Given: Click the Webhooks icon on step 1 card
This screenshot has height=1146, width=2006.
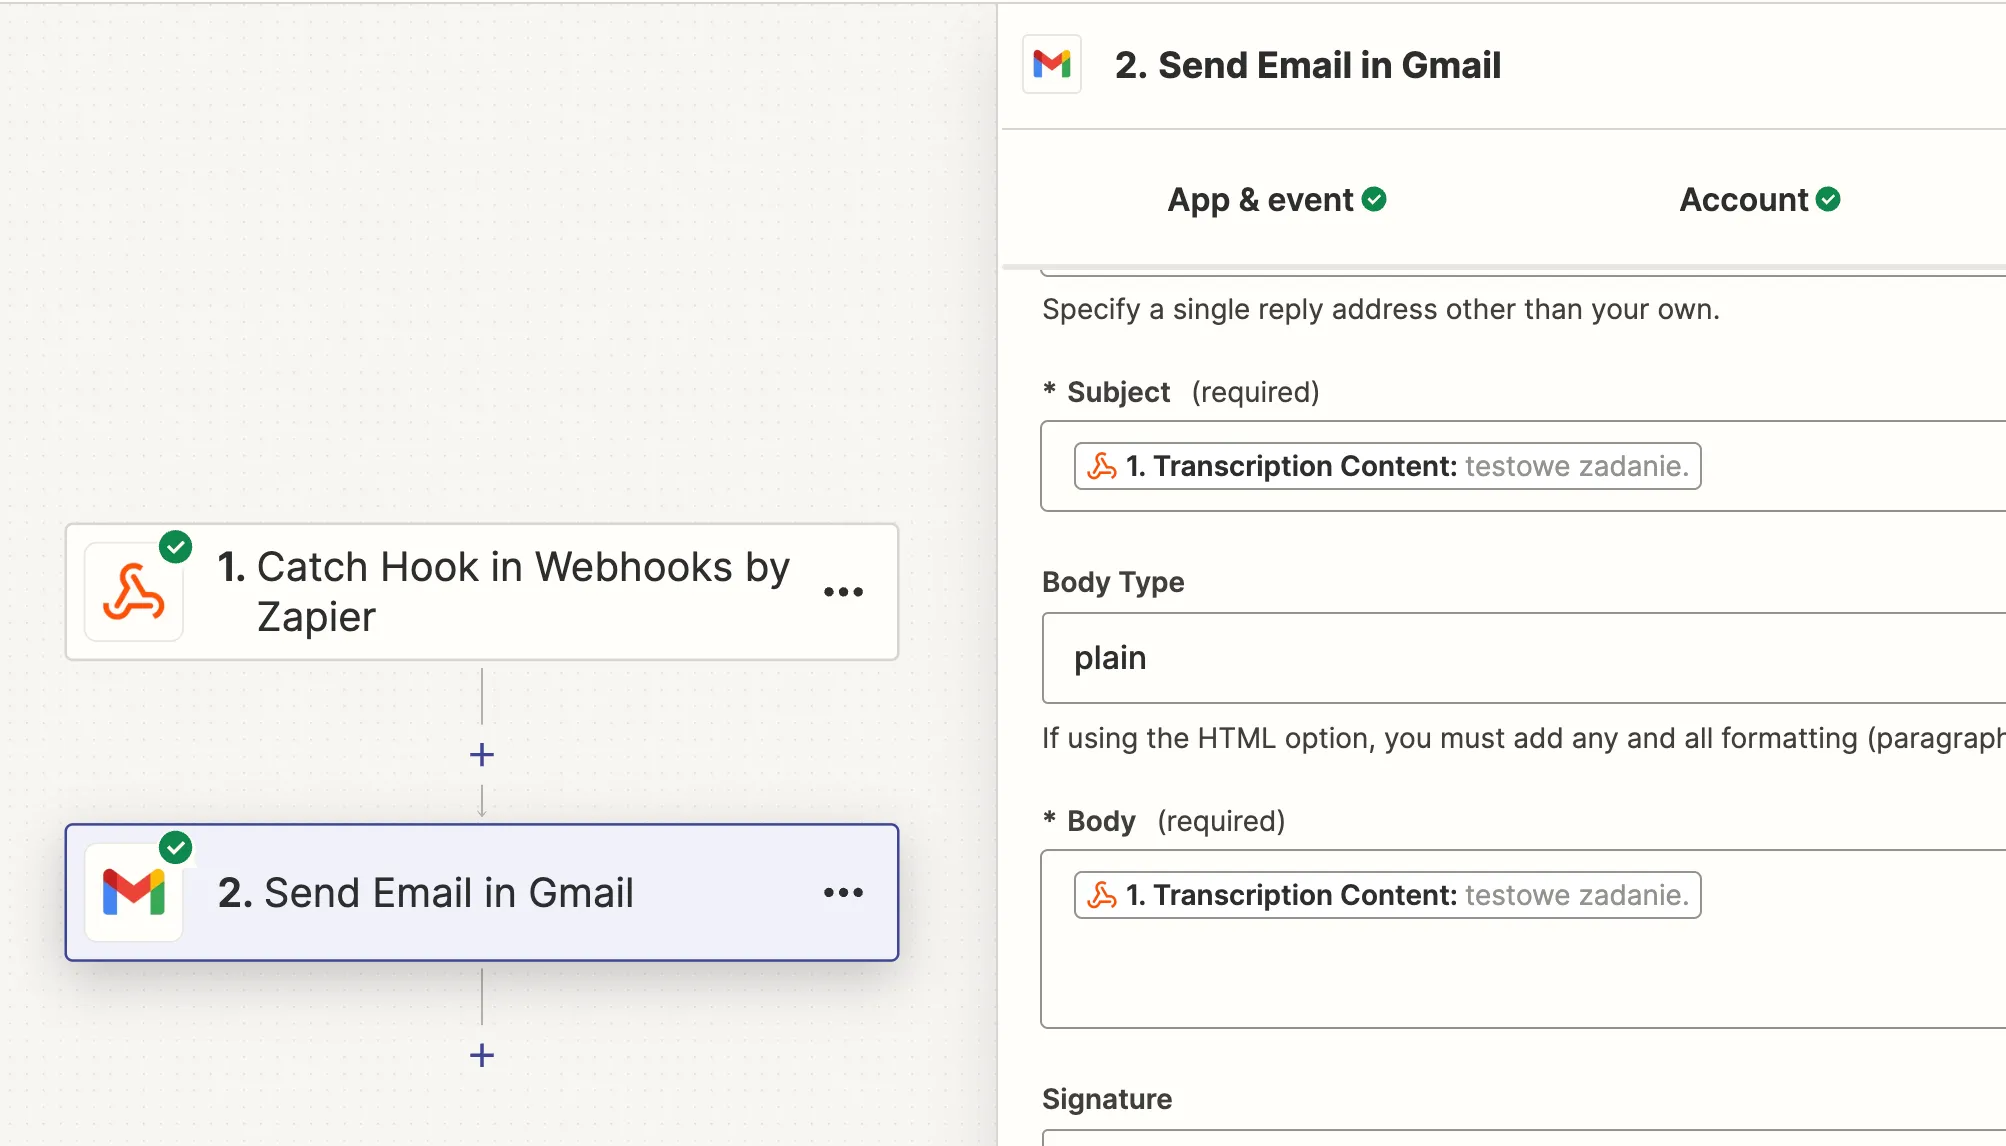Looking at the screenshot, I should pyautogui.click(x=134, y=592).
